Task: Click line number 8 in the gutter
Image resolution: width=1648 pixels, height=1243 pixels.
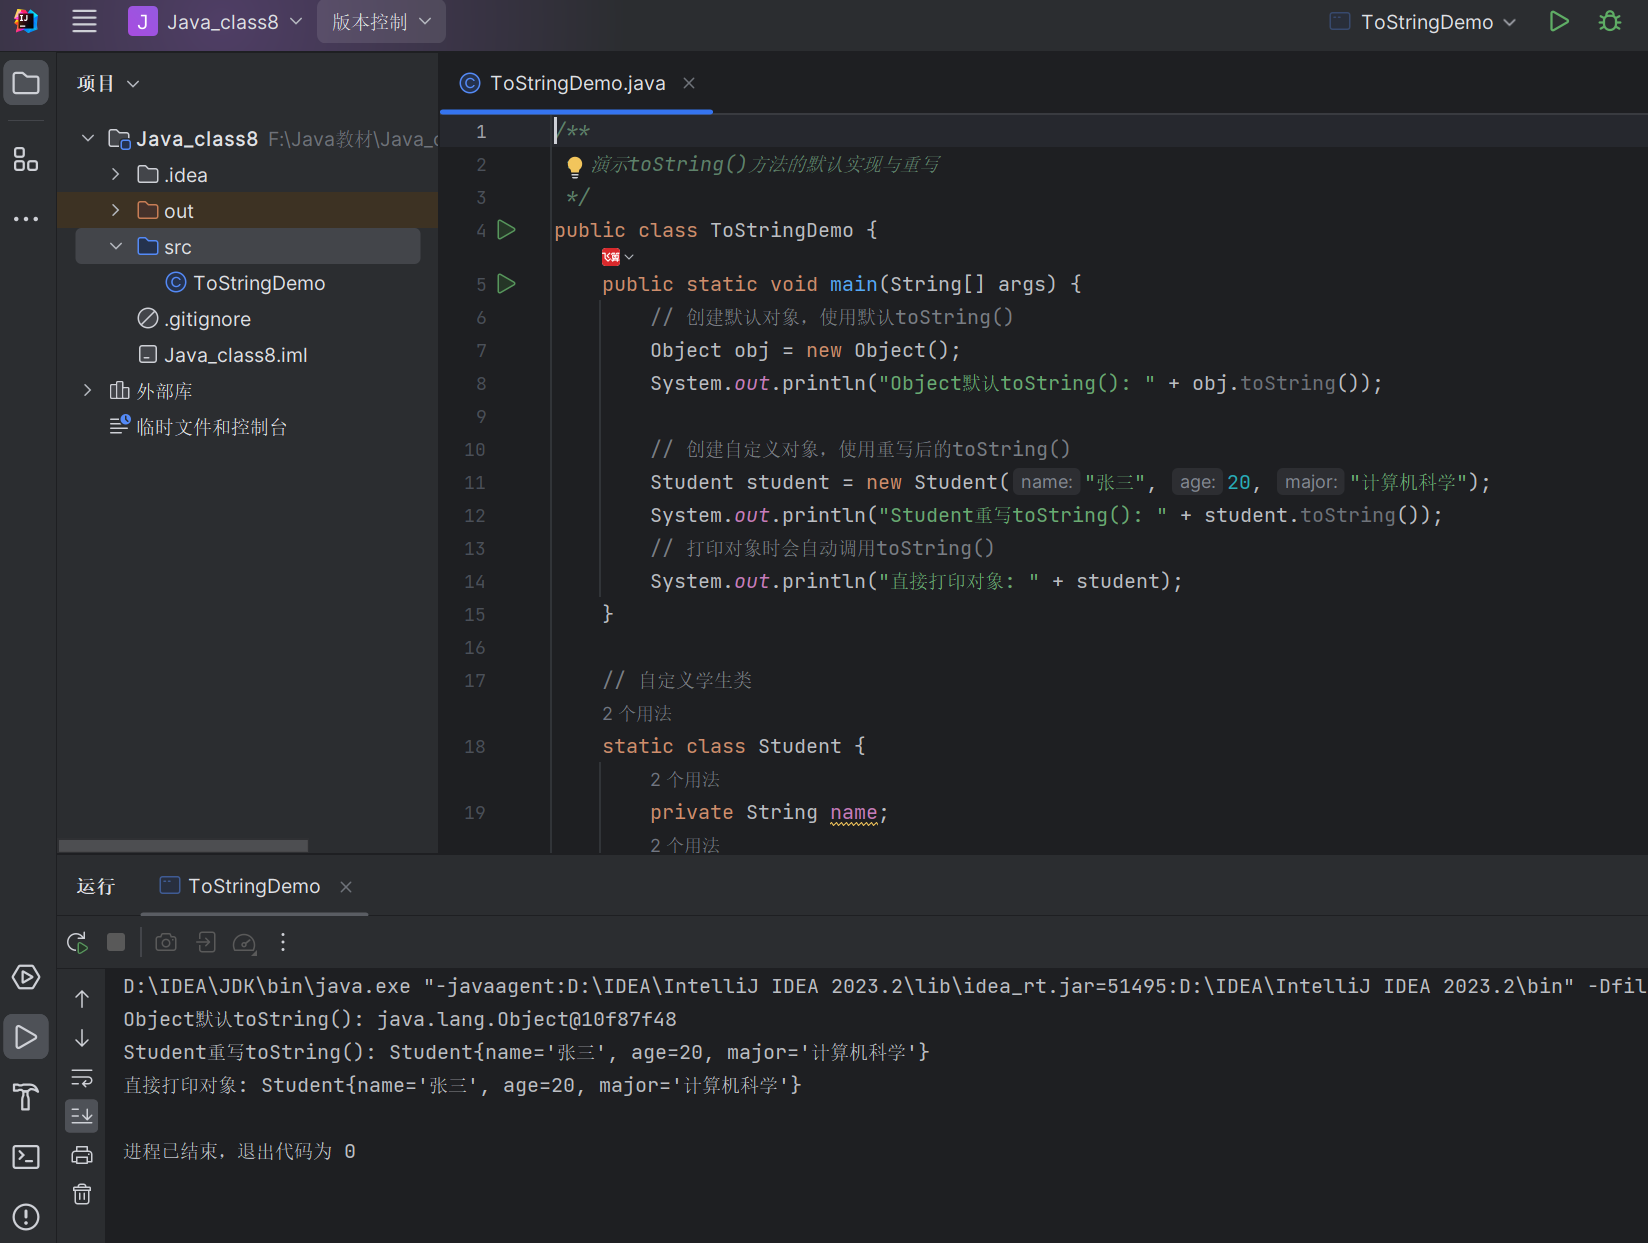Action: click(x=481, y=384)
